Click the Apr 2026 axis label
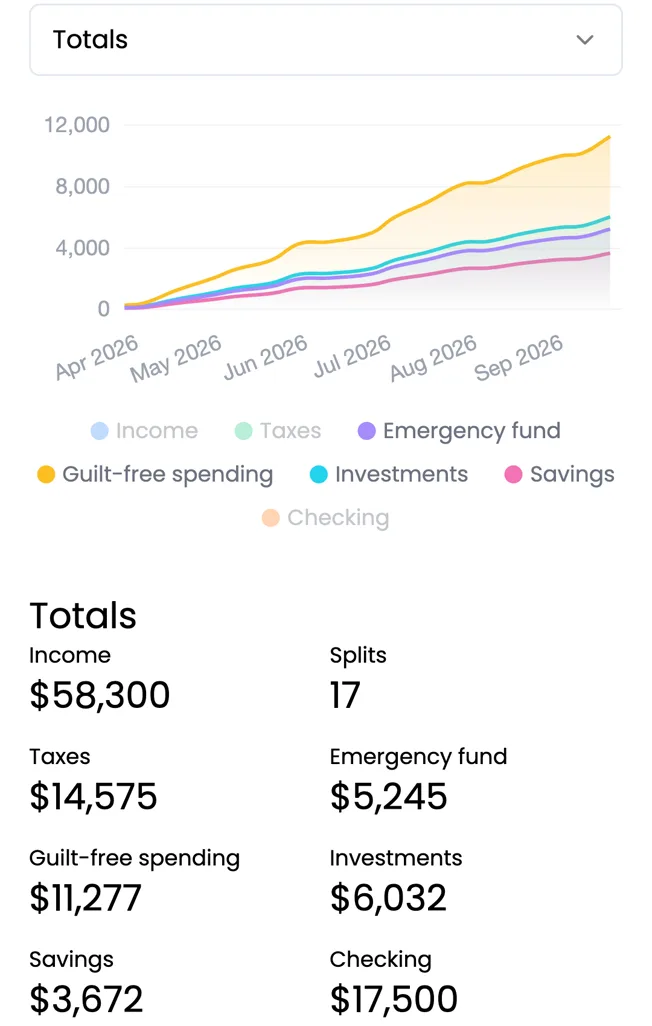 point(97,357)
